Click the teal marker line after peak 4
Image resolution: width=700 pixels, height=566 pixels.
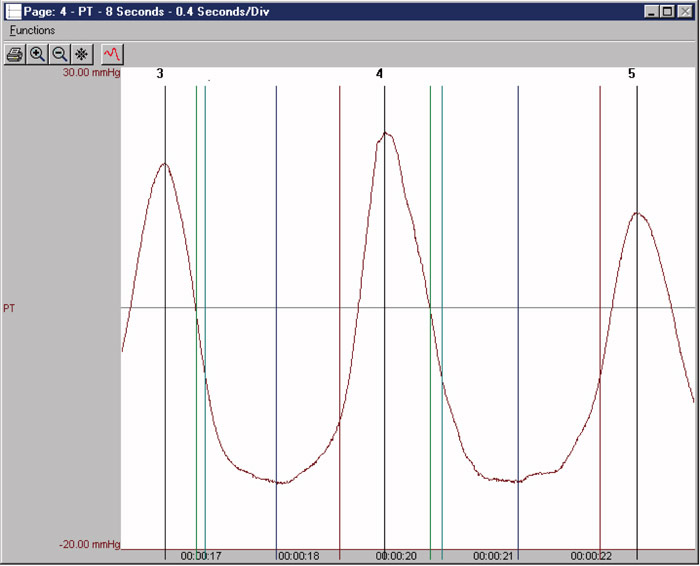point(442,321)
